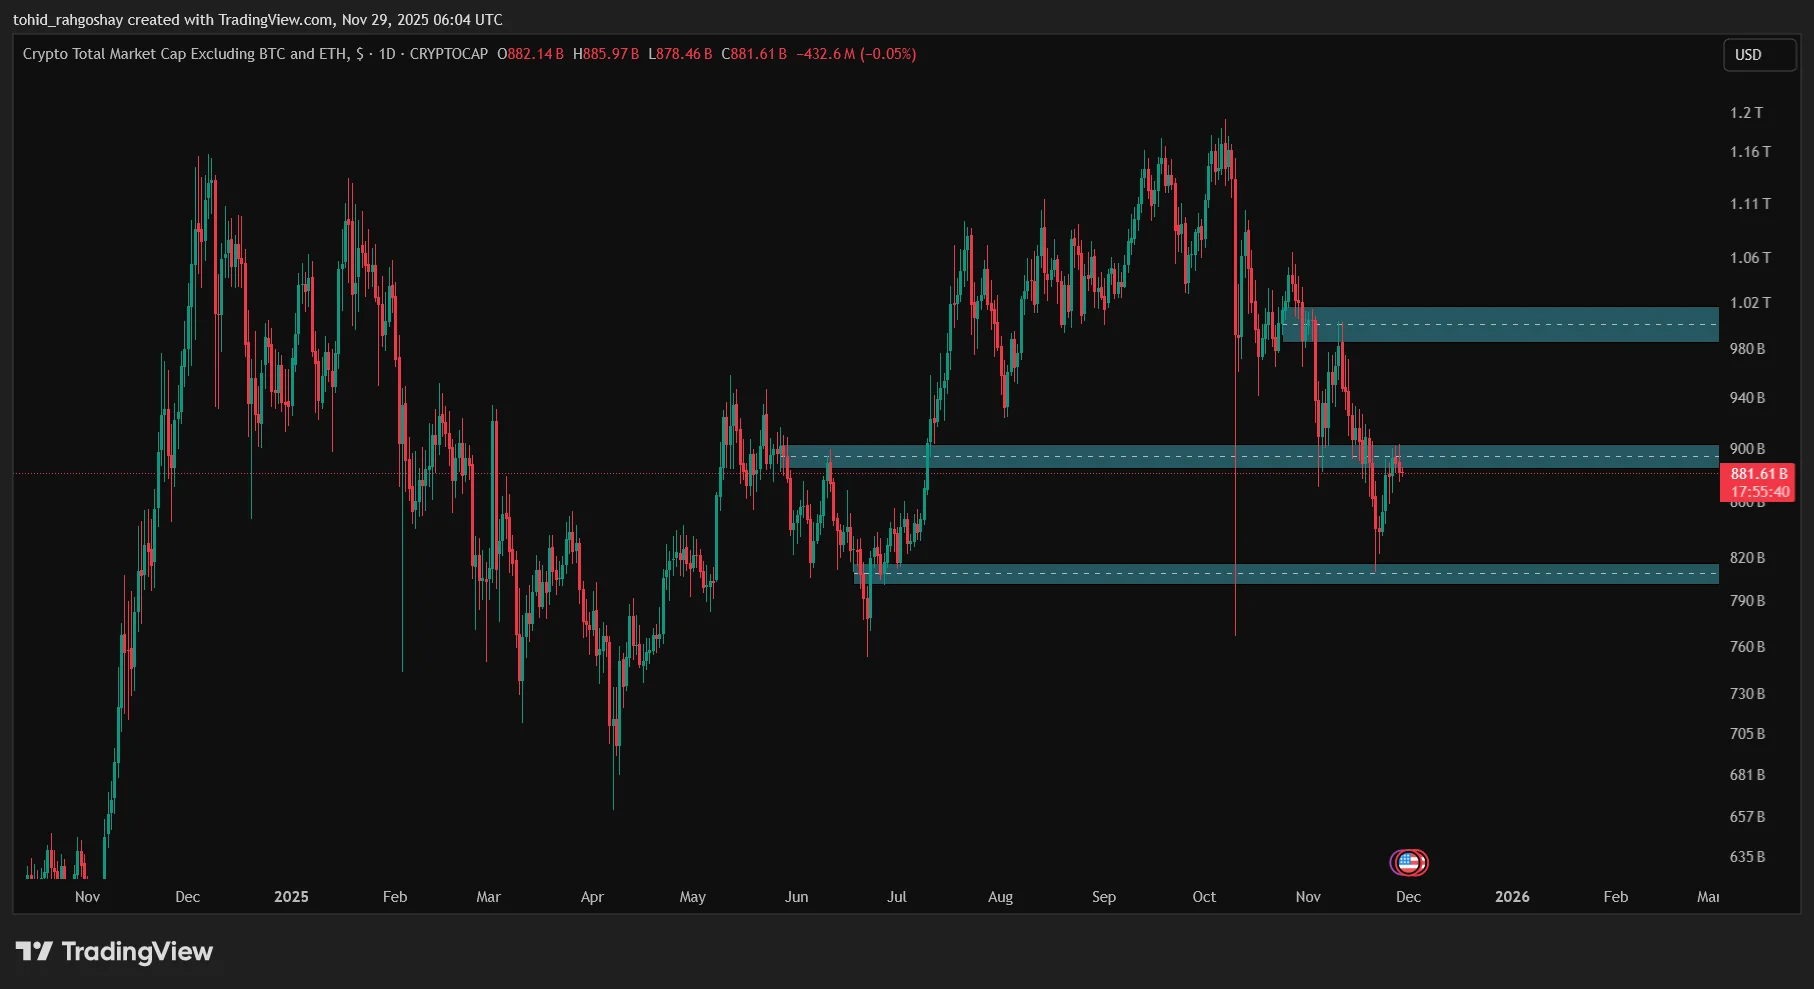The height and width of the screenshot is (989, 1814).
Task: Click the Jun label on time axis
Action: coord(796,897)
